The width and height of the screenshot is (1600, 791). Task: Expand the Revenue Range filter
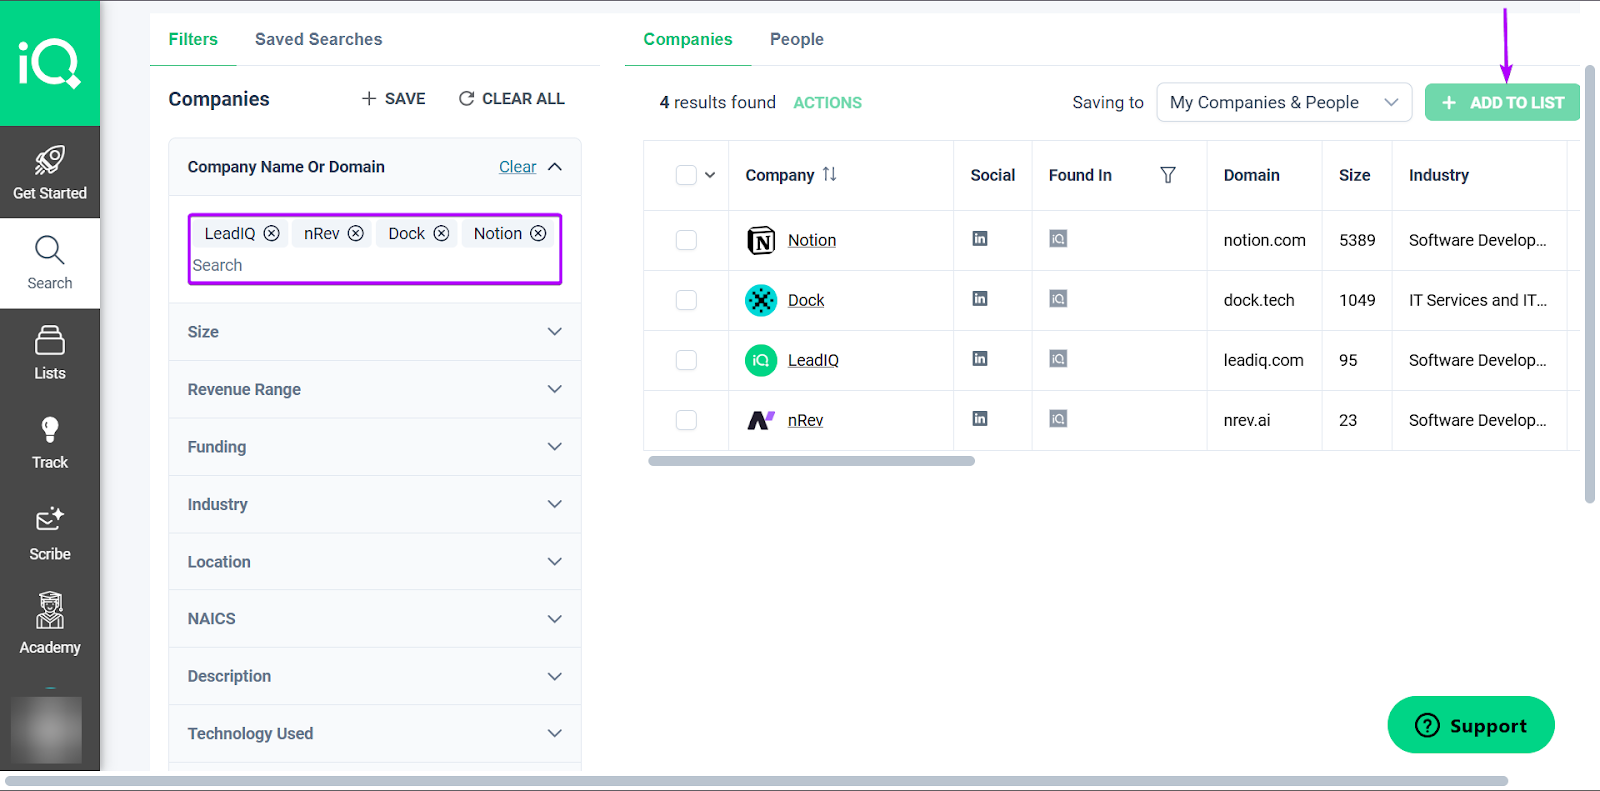(375, 389)
